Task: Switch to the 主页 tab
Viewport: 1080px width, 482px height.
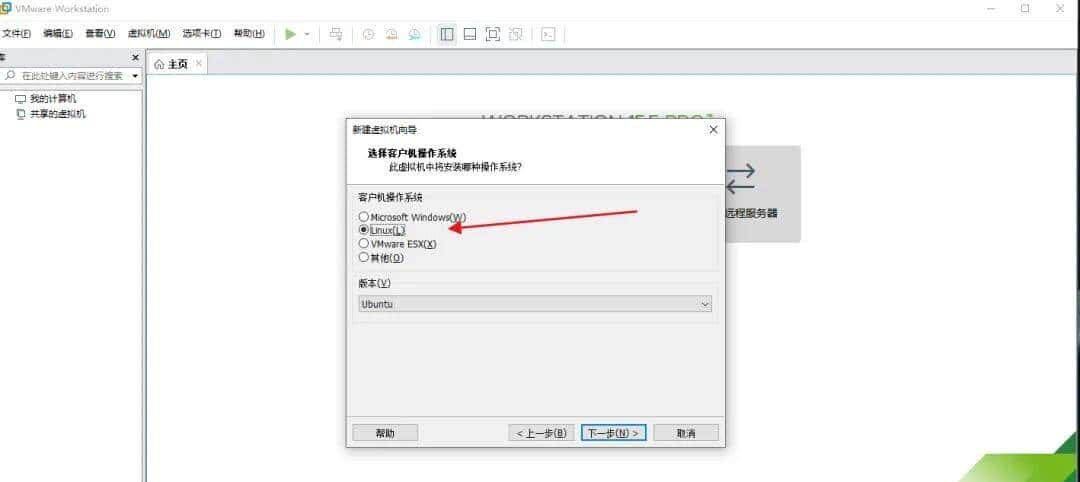Action: point(178,64)
